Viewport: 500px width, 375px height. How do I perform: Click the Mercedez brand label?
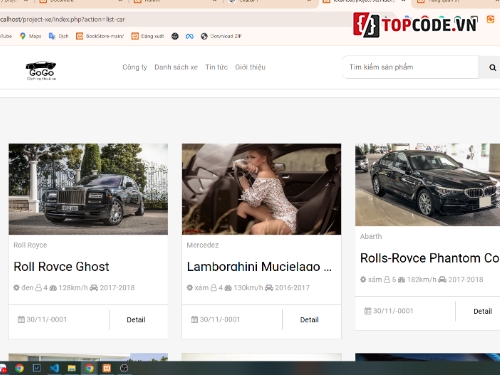(x=203, y=245)
